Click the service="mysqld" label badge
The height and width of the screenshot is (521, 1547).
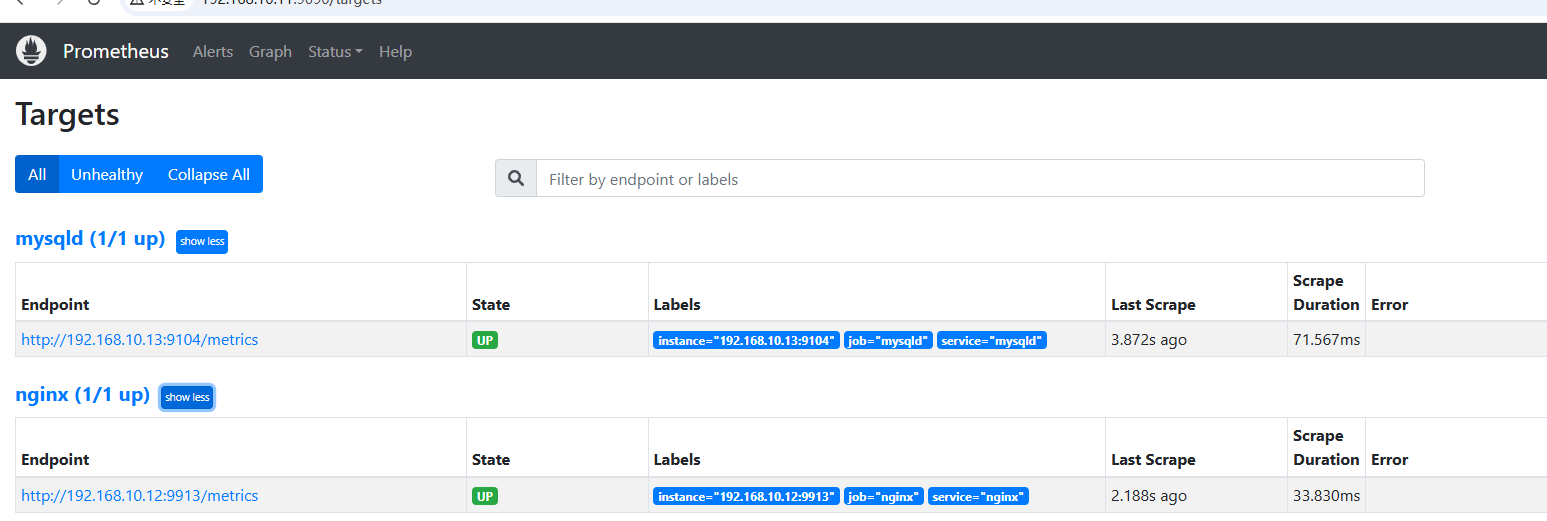coord(992,340)
